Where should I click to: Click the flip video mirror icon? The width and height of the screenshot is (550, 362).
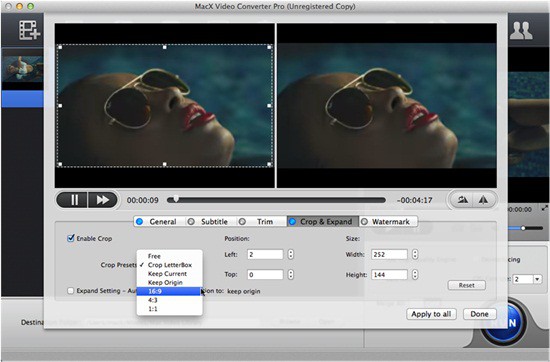[x=484, y=200]
